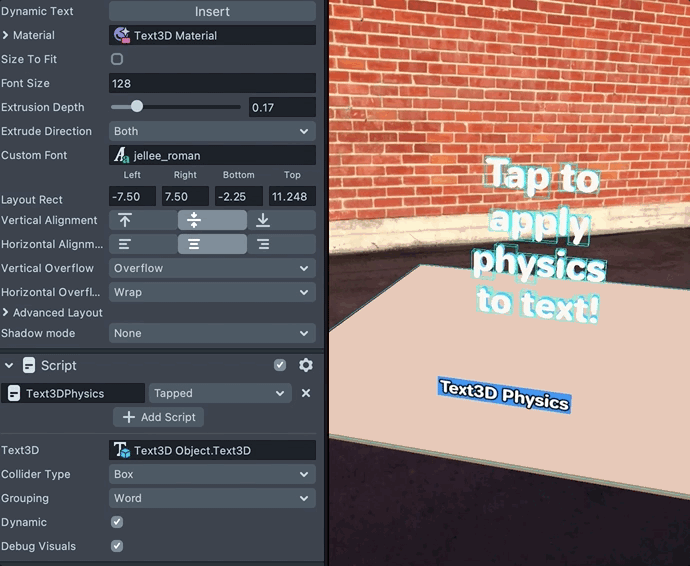
Task: Open the Tapped event dropdown
Action: (x=220, y=393)
